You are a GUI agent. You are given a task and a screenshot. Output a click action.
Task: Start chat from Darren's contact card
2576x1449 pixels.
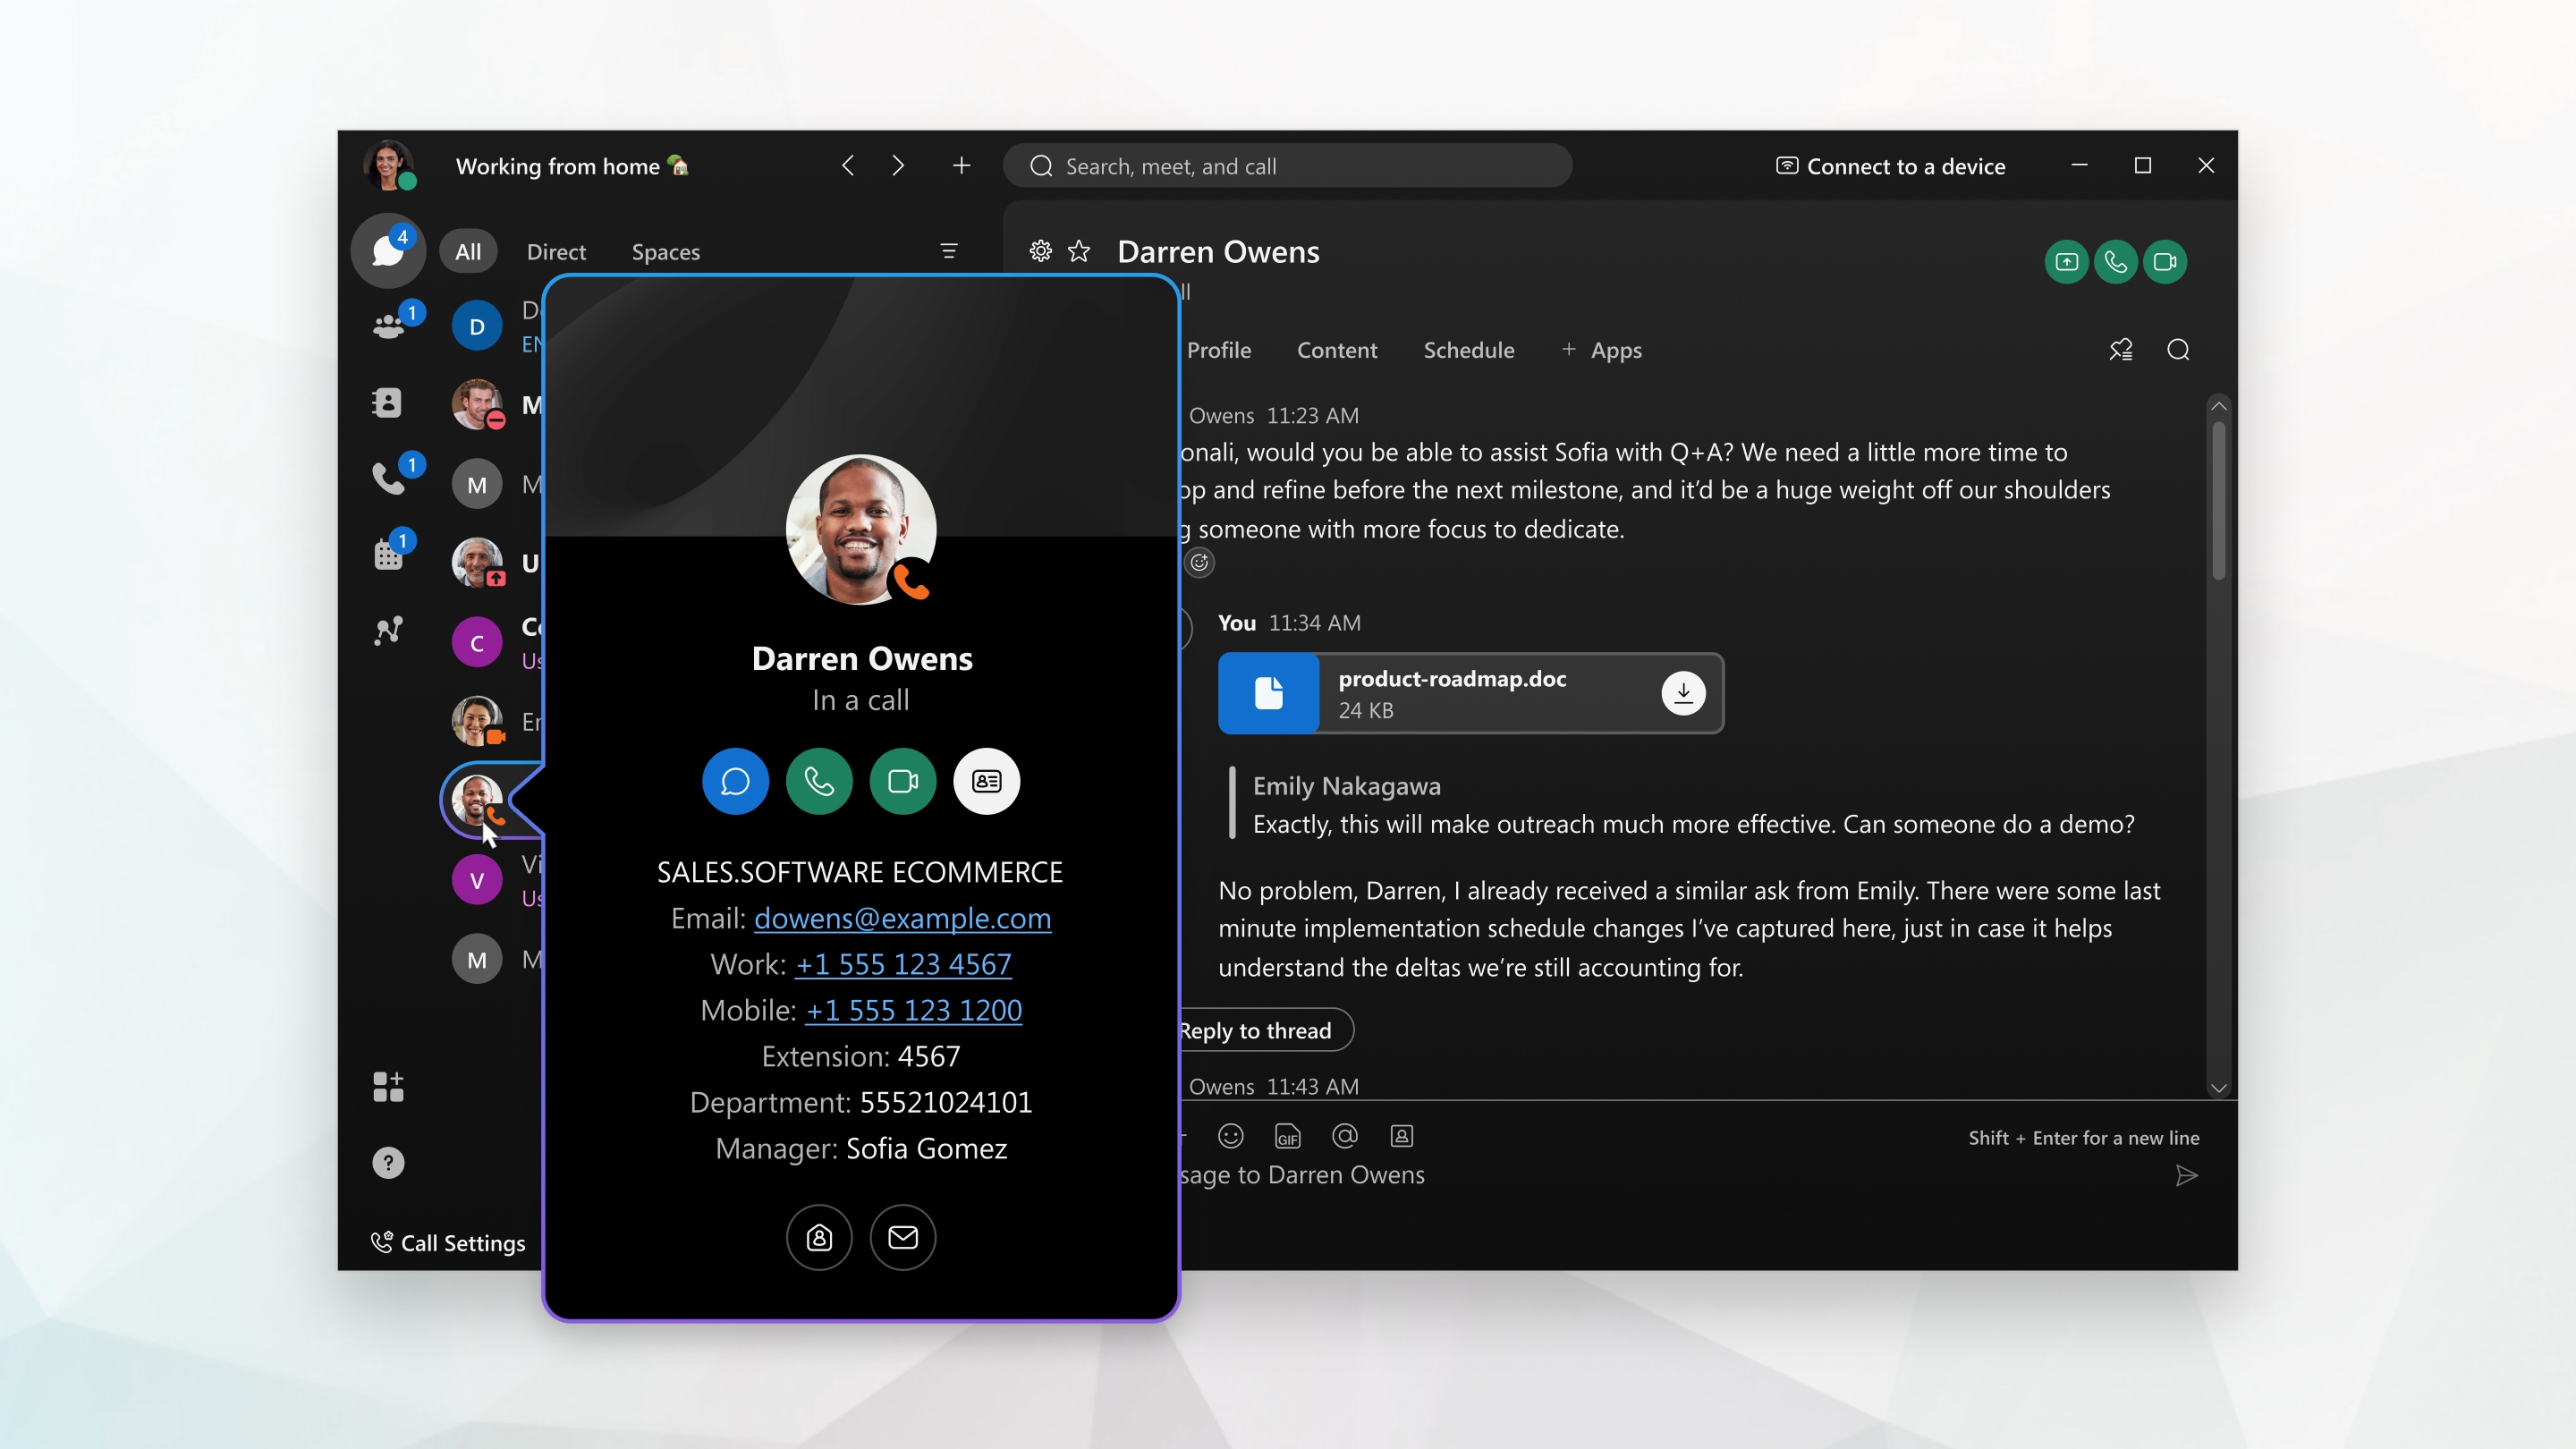pyautogui.click(x=735, y=781)
